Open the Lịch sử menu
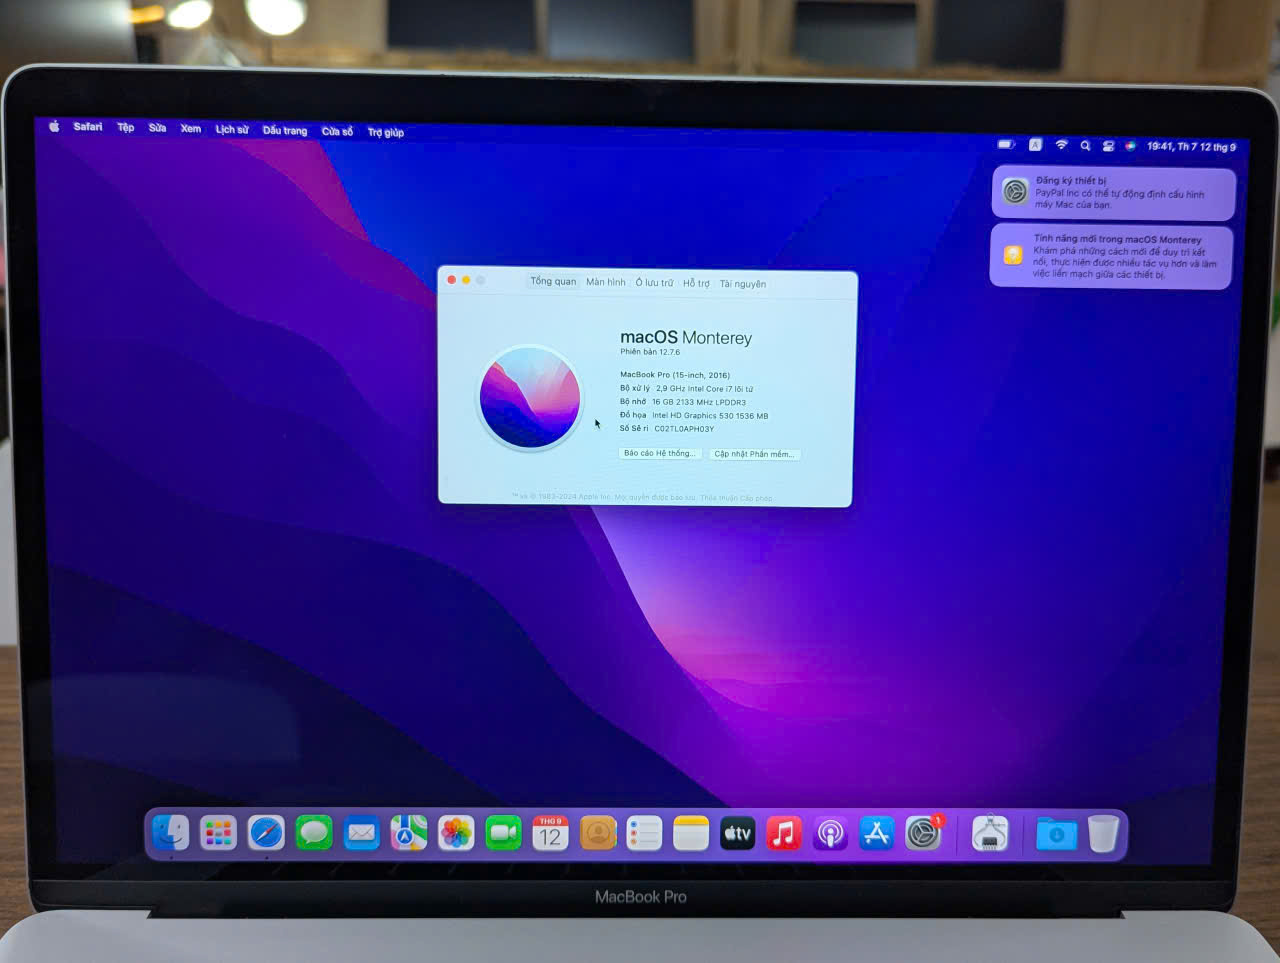Image resolution: width=1280 pixels, height=963 pixels. point(232,129)
